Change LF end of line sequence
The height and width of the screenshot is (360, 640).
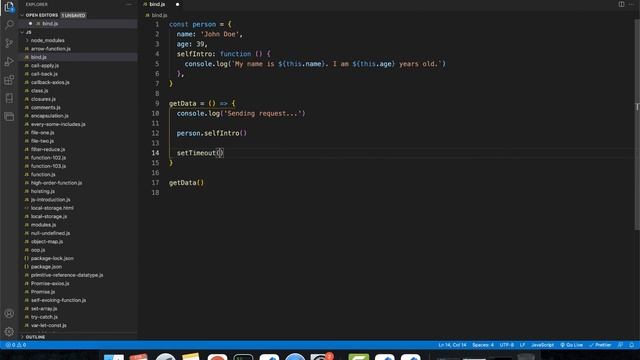click(x=522, y=345)
